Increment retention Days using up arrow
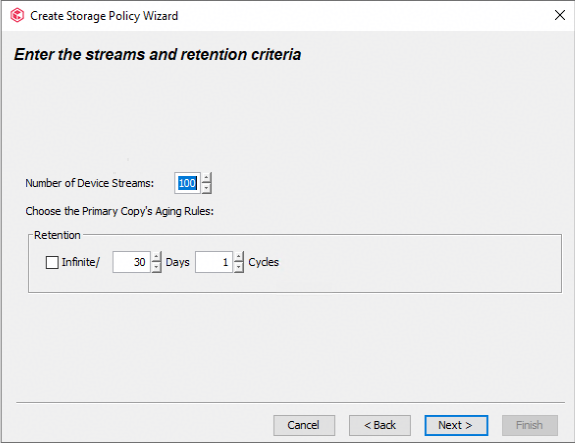This screenshot has height=443, width=575. tap(157, 257)
